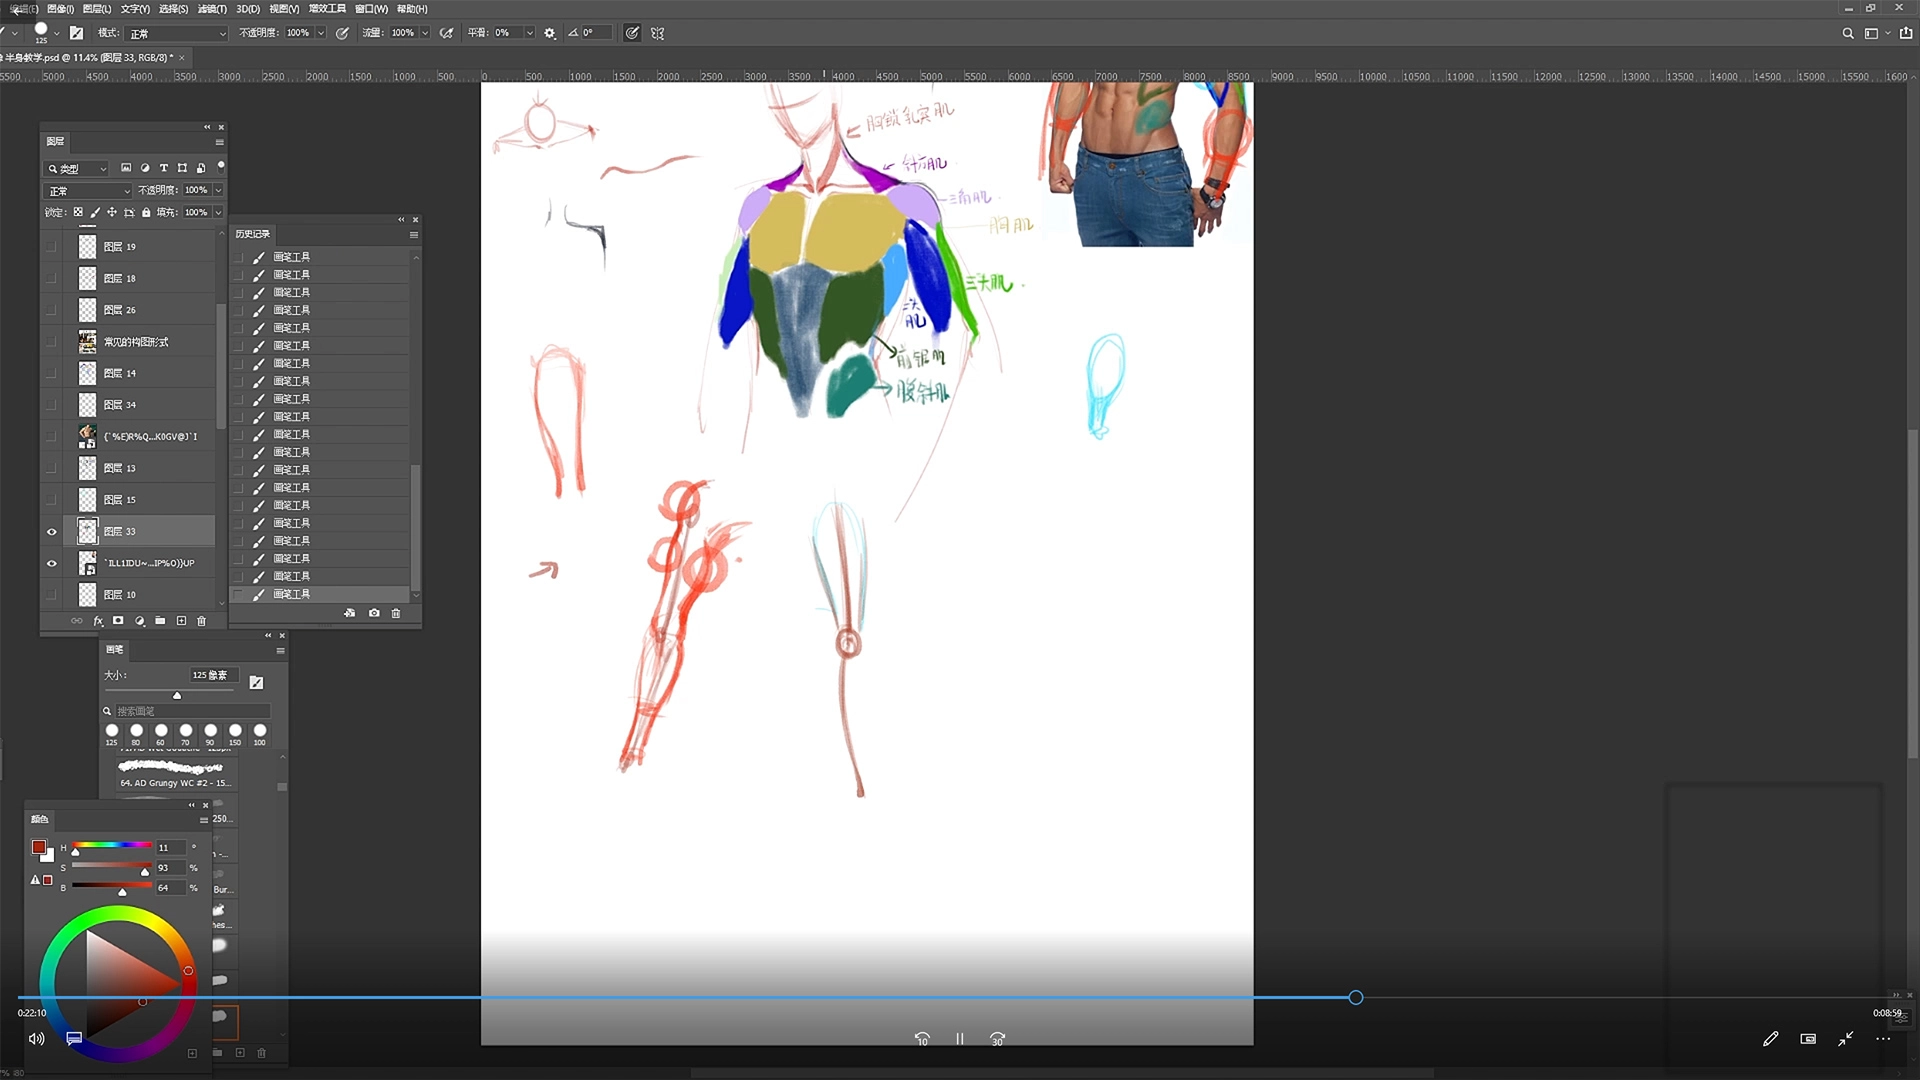1920x1080 pixels.
Task: Lock all with the padlock icon
Action: click(x=146, y=212)
